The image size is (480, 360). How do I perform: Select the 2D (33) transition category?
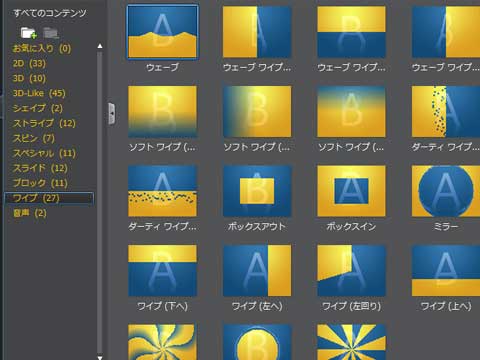[29, 63]
